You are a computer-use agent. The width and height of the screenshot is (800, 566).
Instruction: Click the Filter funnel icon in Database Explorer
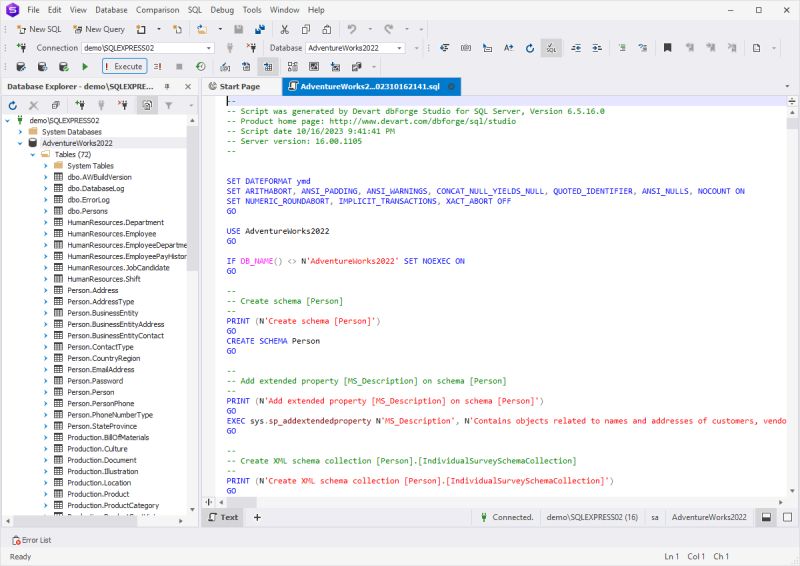(168, 105)
